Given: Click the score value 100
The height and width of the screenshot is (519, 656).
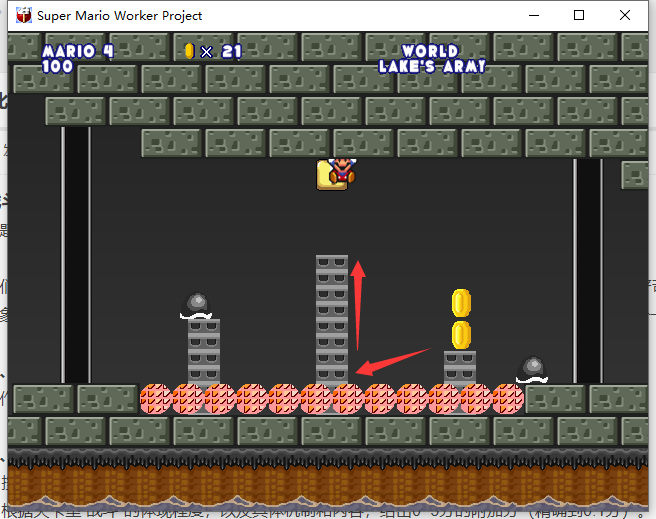Looking at the screenshot, I should point(57,66).
